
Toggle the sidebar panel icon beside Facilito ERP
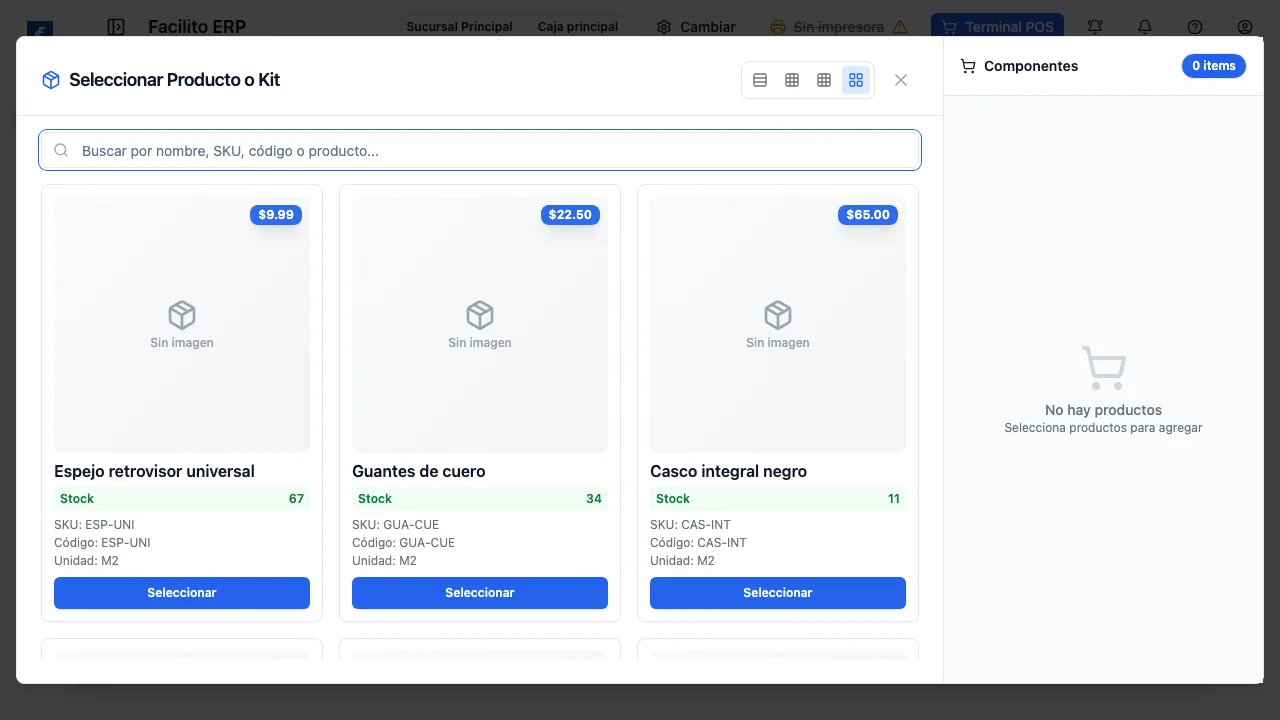click(x=116, y=27)
